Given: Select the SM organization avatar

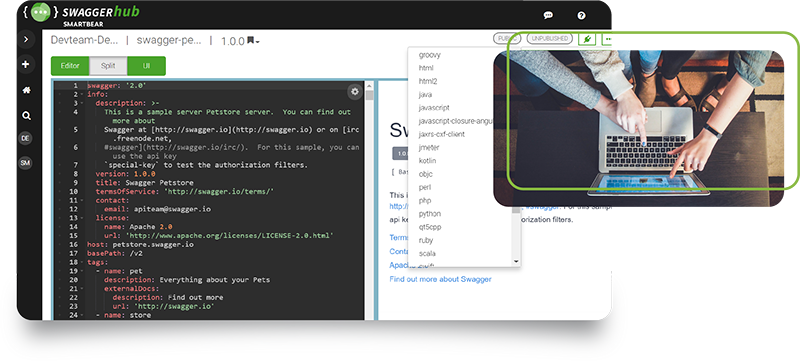Looking at the screenshot, I should click(26, 163).
